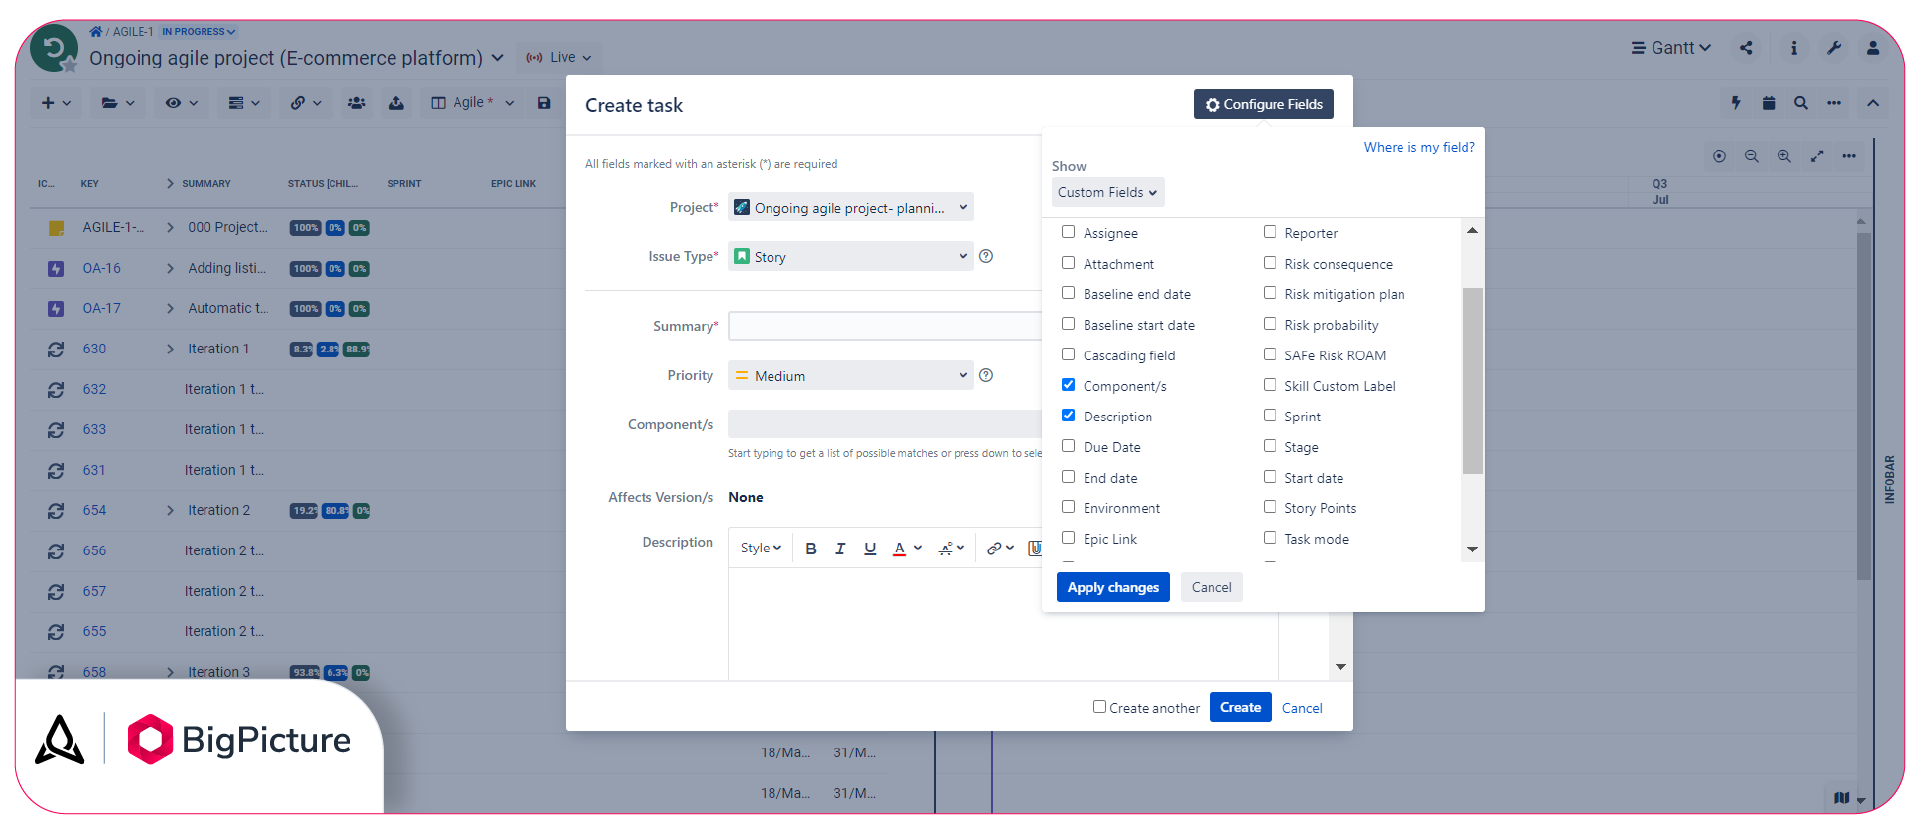This screenshot has height=830, width=1920.
Task: Open the Style text format menu
Action: pyautogui.click(x=760, y=548)
